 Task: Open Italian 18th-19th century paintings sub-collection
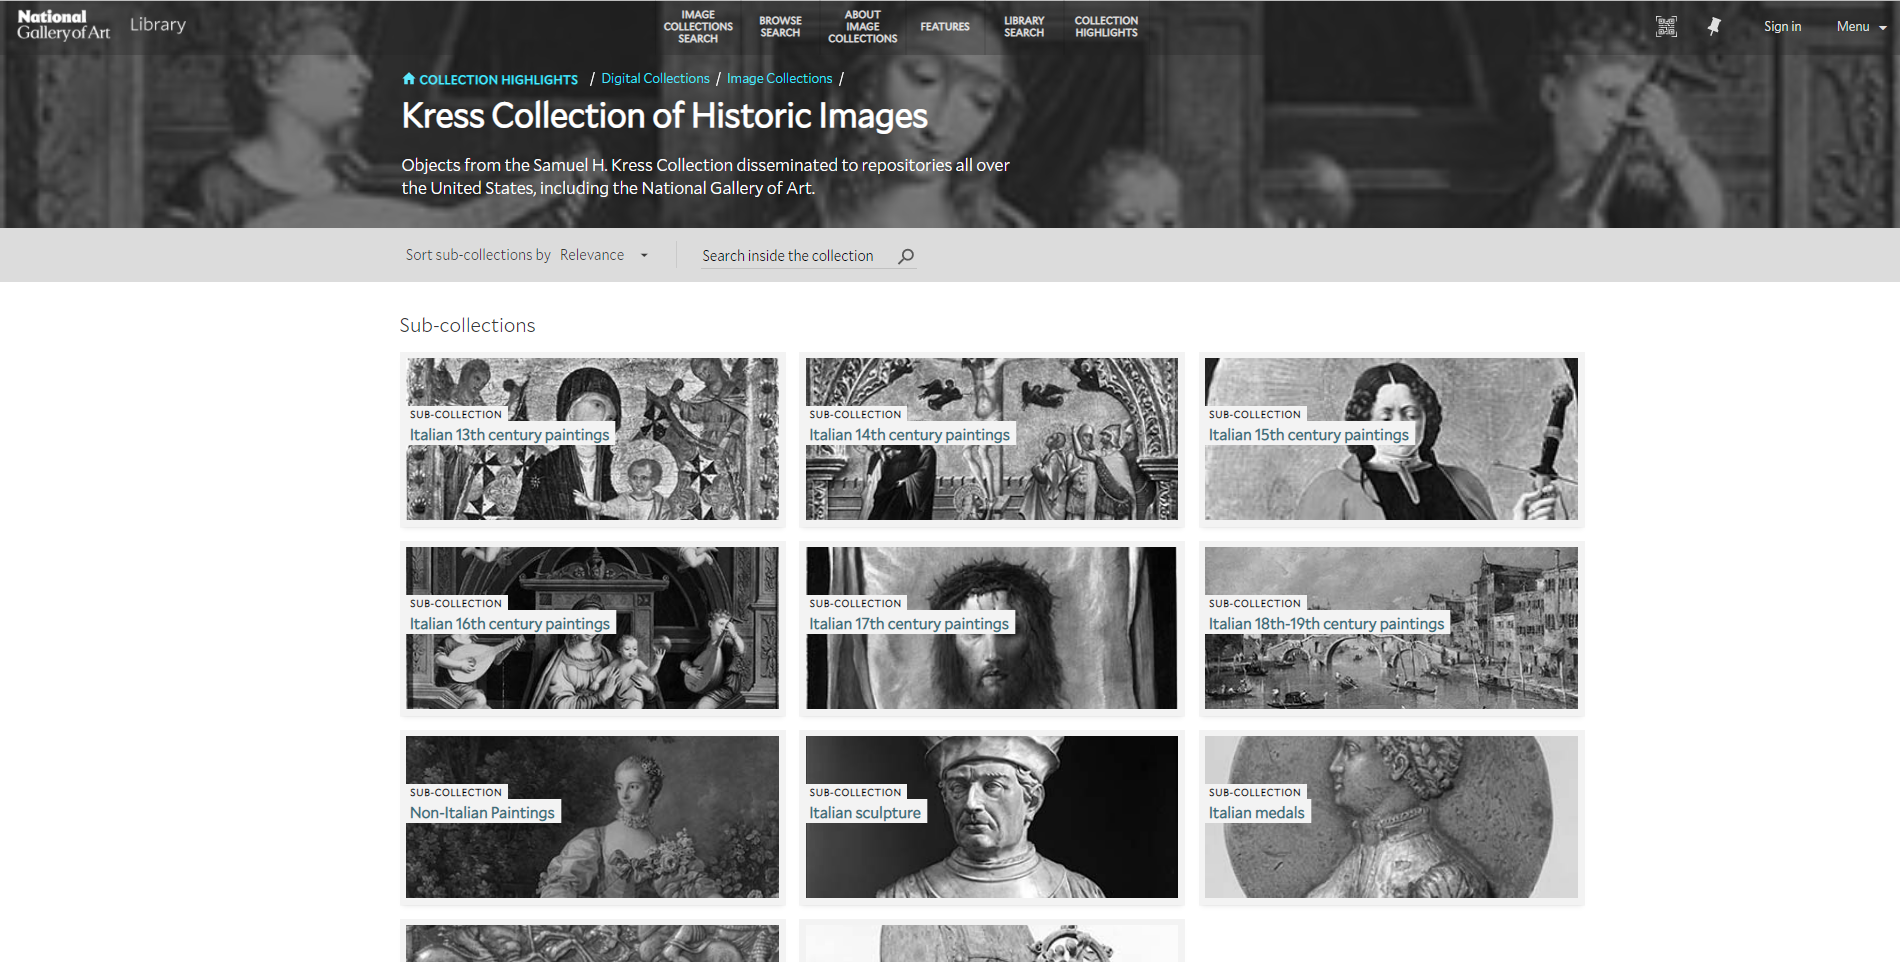tap(1391, 628)
